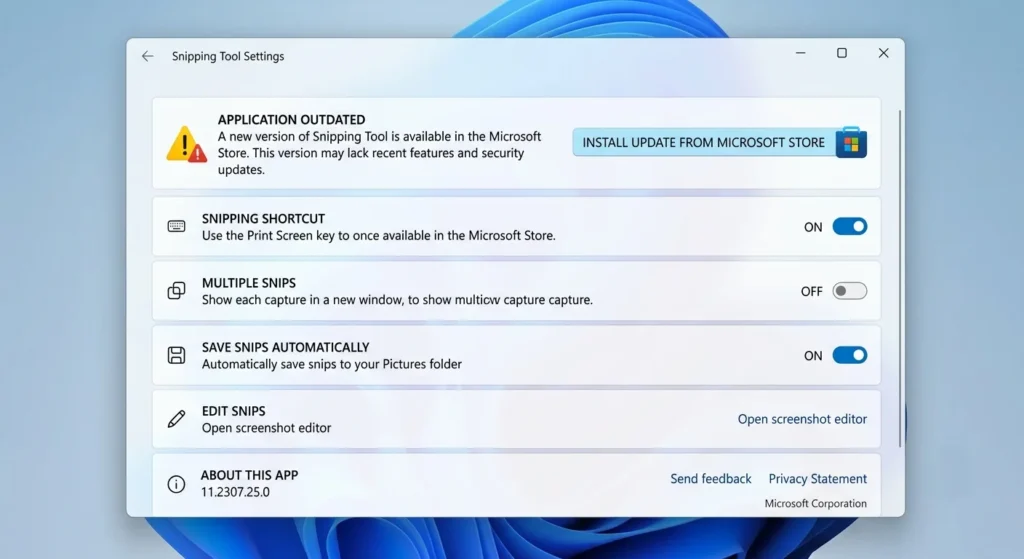Click the MULTIPLE SNIPS heading
The height and width of the screenshot is (559, 1024).
pyautogui.click(x=249, y=283)
